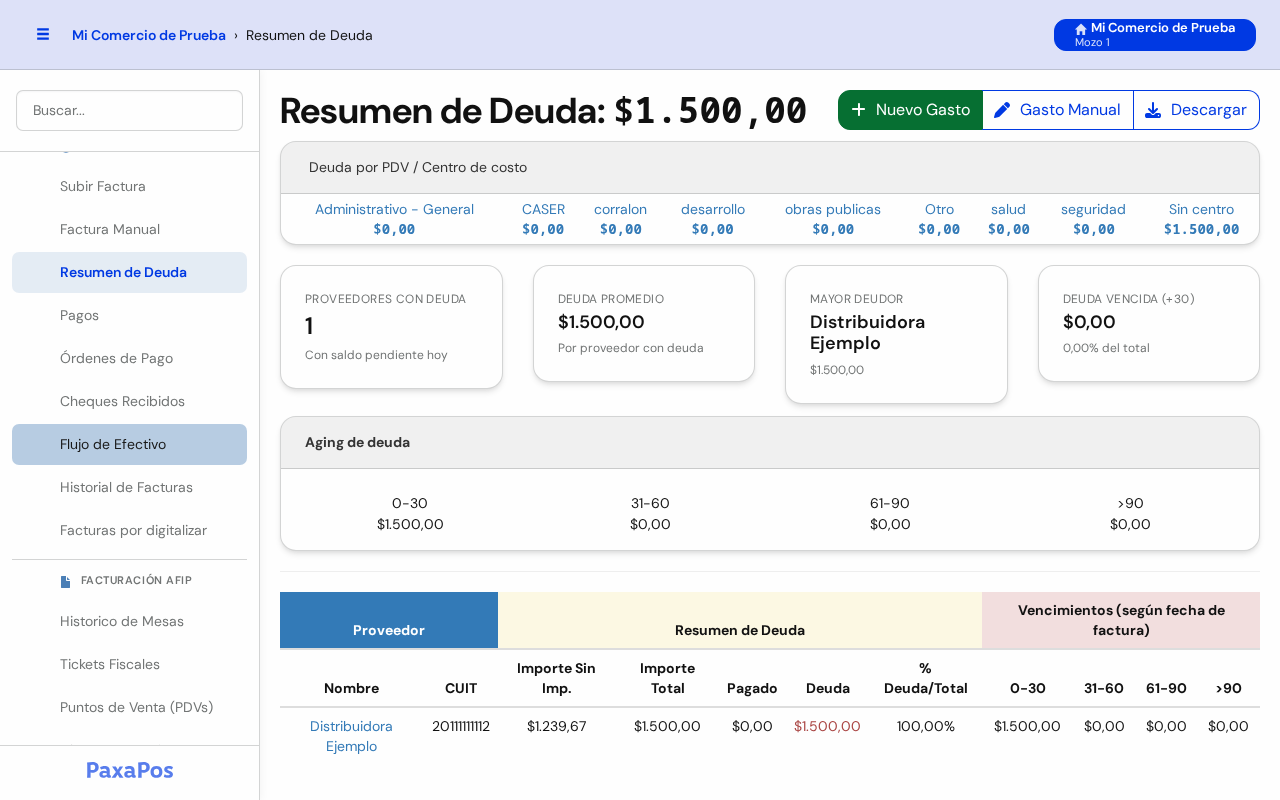
Task: Open Facturas por digitalizar
Action: tap(129, 530)
